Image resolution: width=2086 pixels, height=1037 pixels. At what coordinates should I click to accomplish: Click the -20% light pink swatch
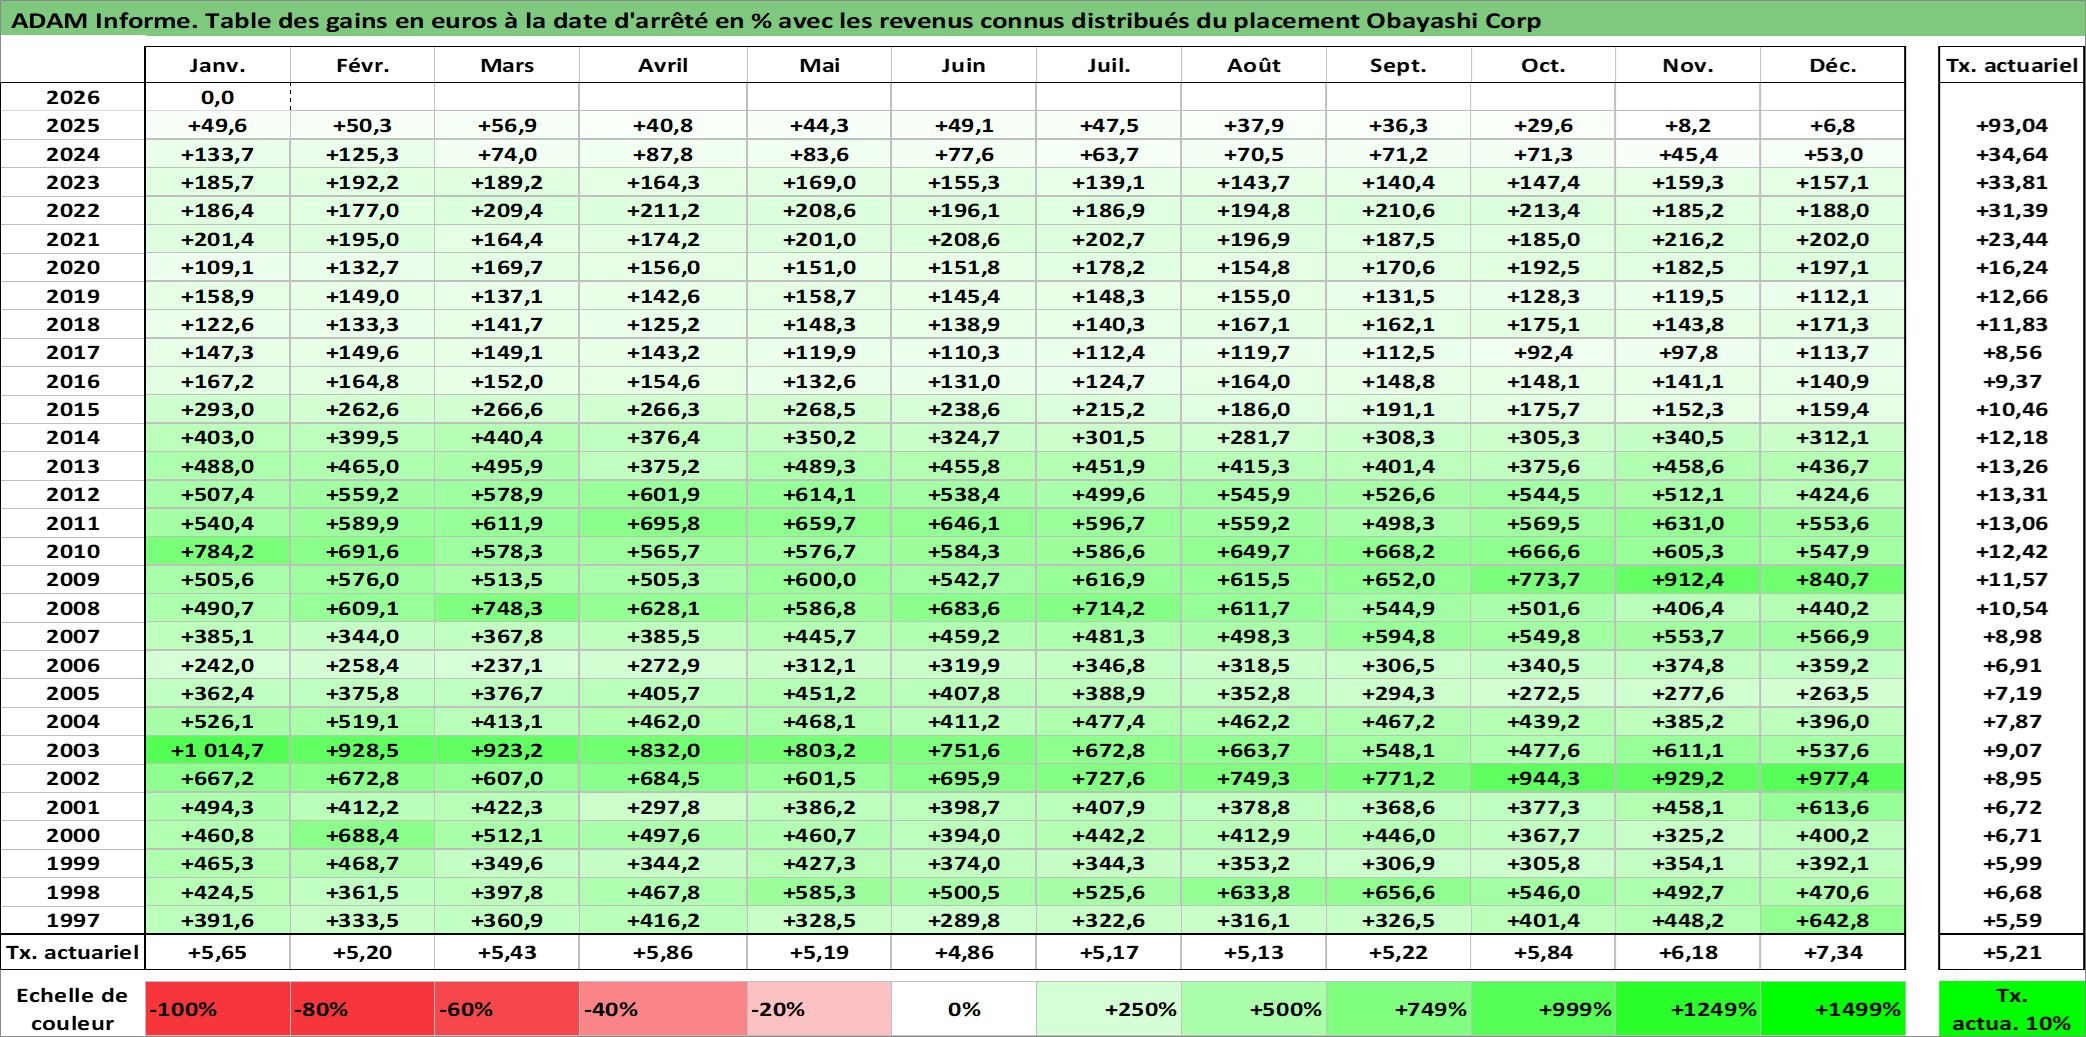click(819, 1009)
